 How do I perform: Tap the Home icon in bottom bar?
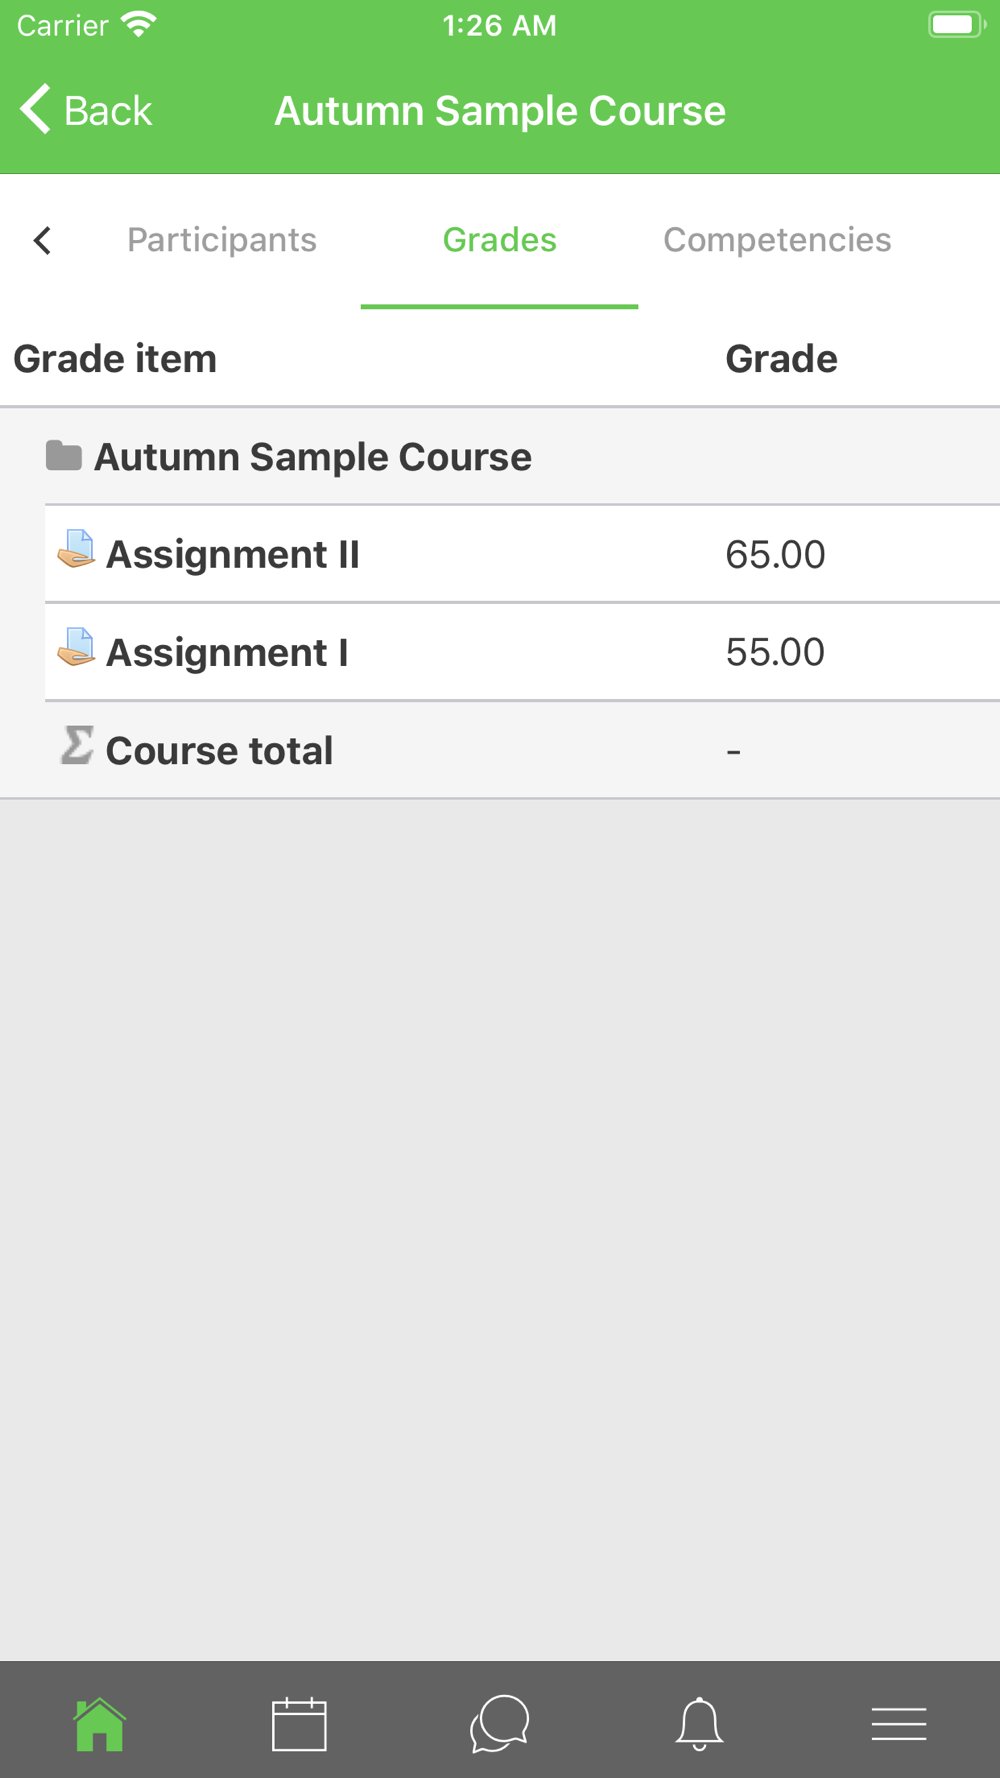pyautogui.click(x=99, y=1724)
